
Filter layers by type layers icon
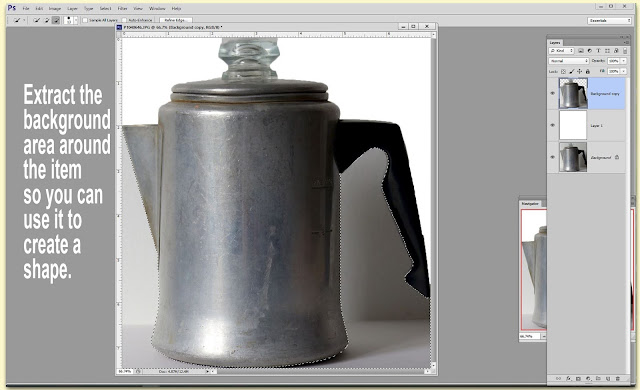[598, 51]
